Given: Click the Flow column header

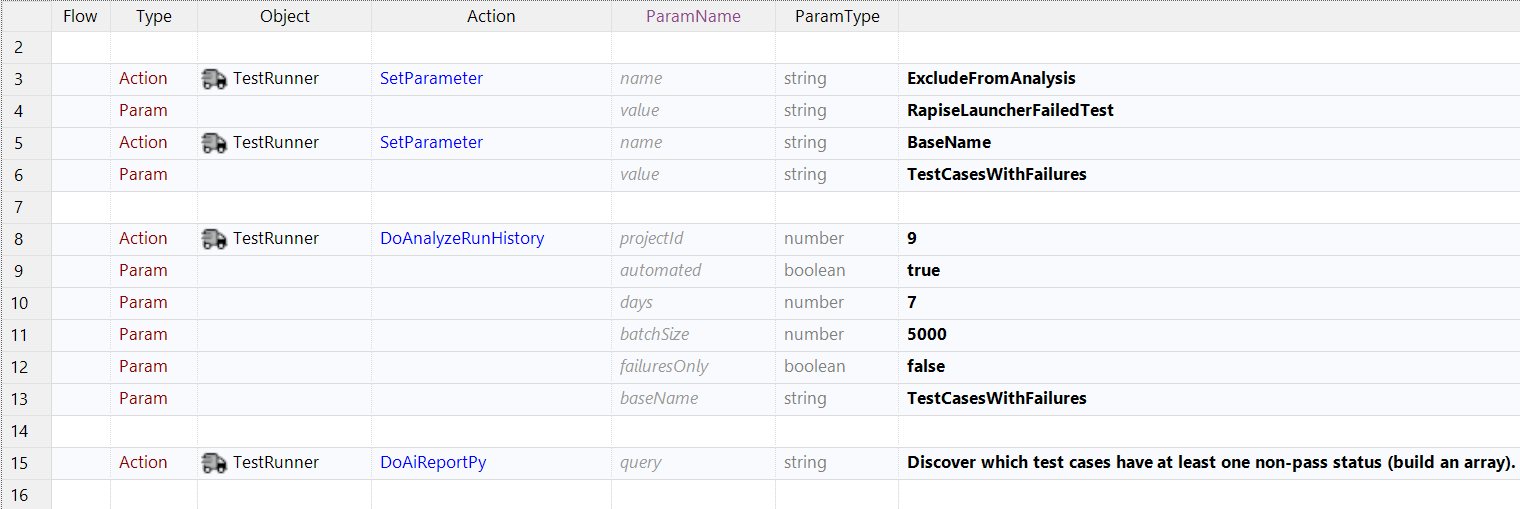Looking at the screenshot, I should pyautogui.click(x=80, y=16).
